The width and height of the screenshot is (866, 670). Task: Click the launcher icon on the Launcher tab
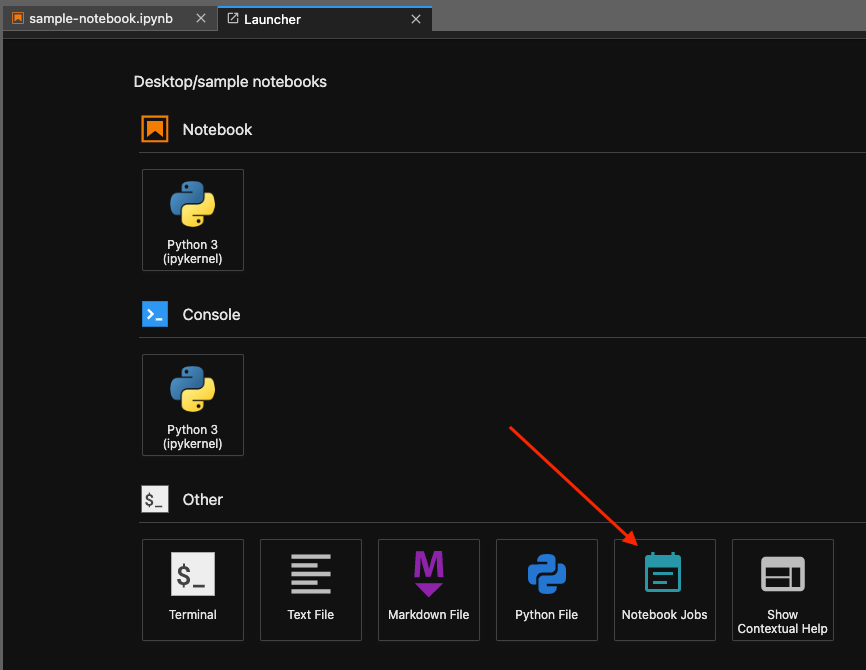[x=233, y=18]
